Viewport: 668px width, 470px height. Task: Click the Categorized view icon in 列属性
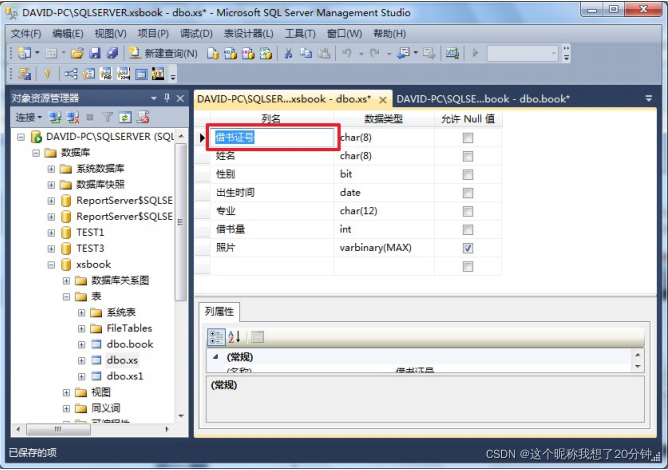click(x=216, y=337)
